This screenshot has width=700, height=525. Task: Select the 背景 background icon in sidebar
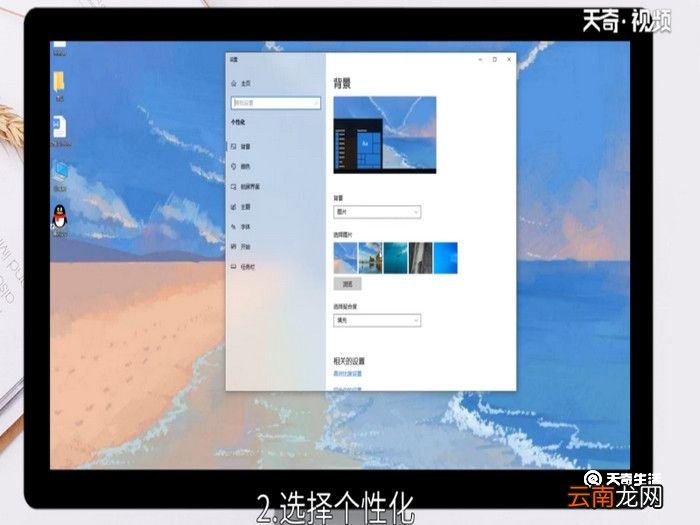coord(233,146)
